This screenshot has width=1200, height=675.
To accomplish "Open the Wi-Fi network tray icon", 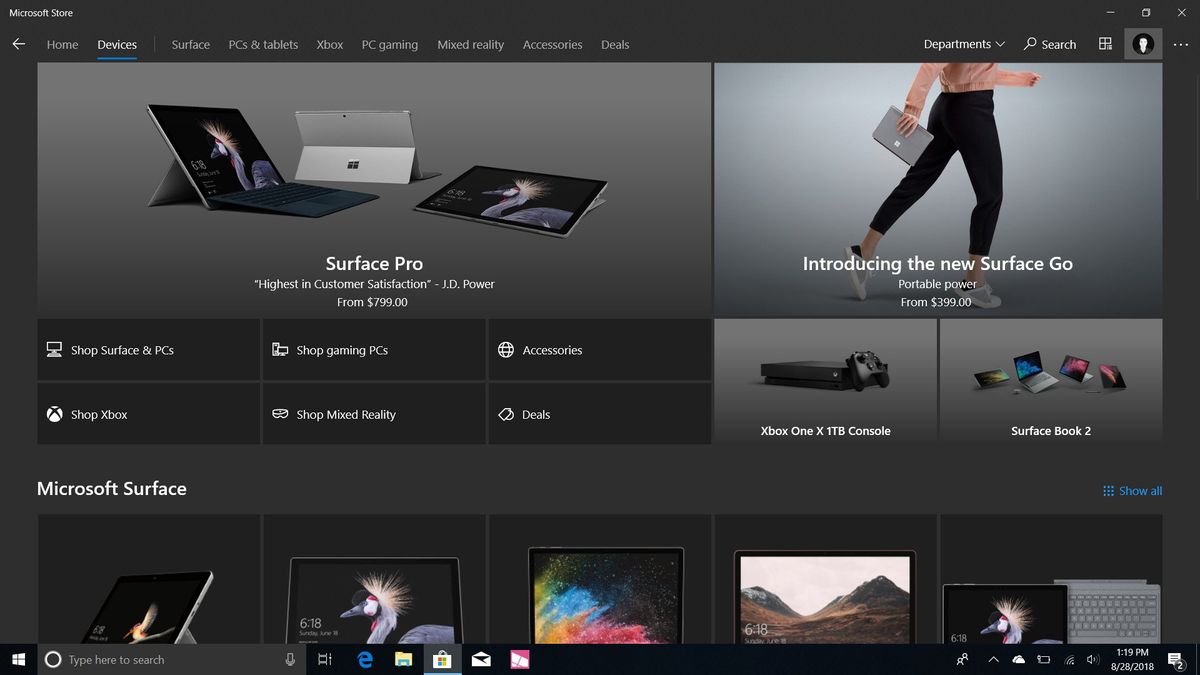I will pos(1069,659).
